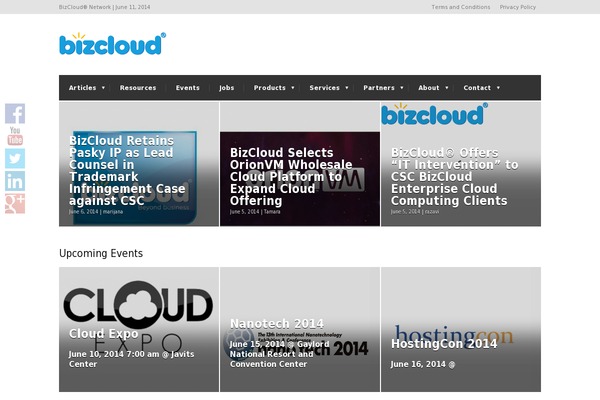Click the 'Upcoming Events' heading
The image size is (600, 400).
101,253
